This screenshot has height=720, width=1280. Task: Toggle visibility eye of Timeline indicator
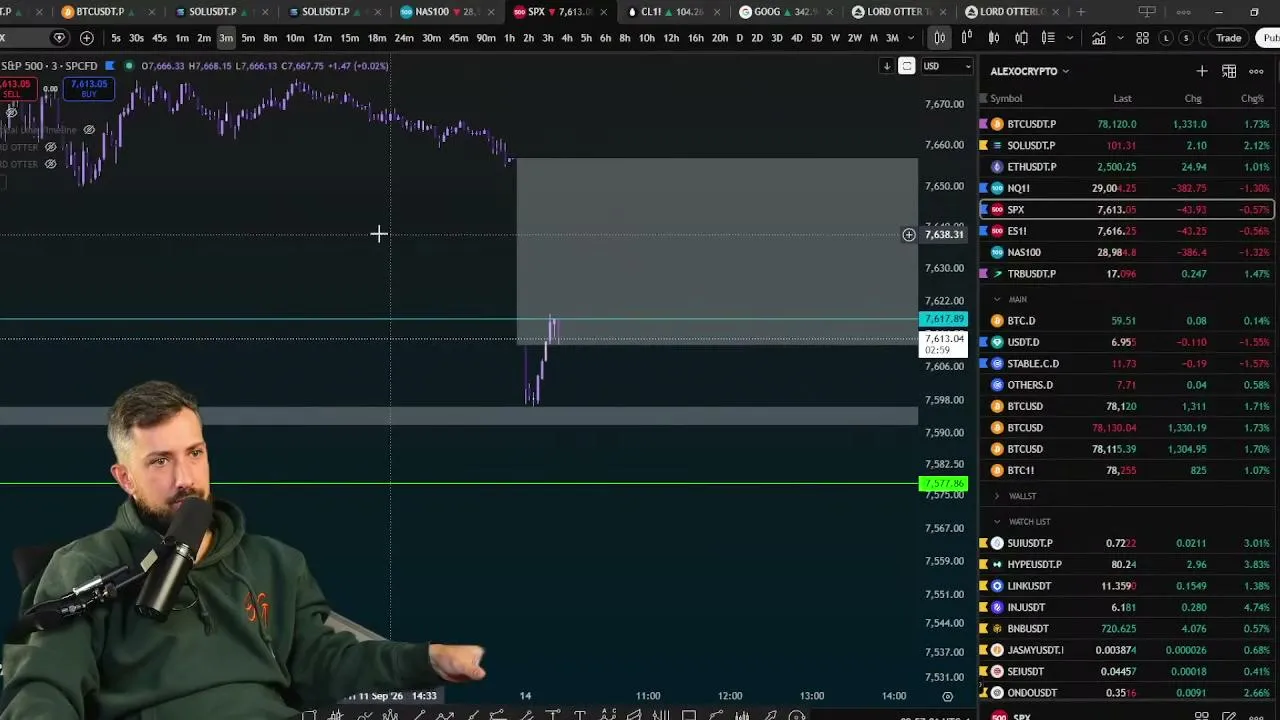click(x=89, y=130)
